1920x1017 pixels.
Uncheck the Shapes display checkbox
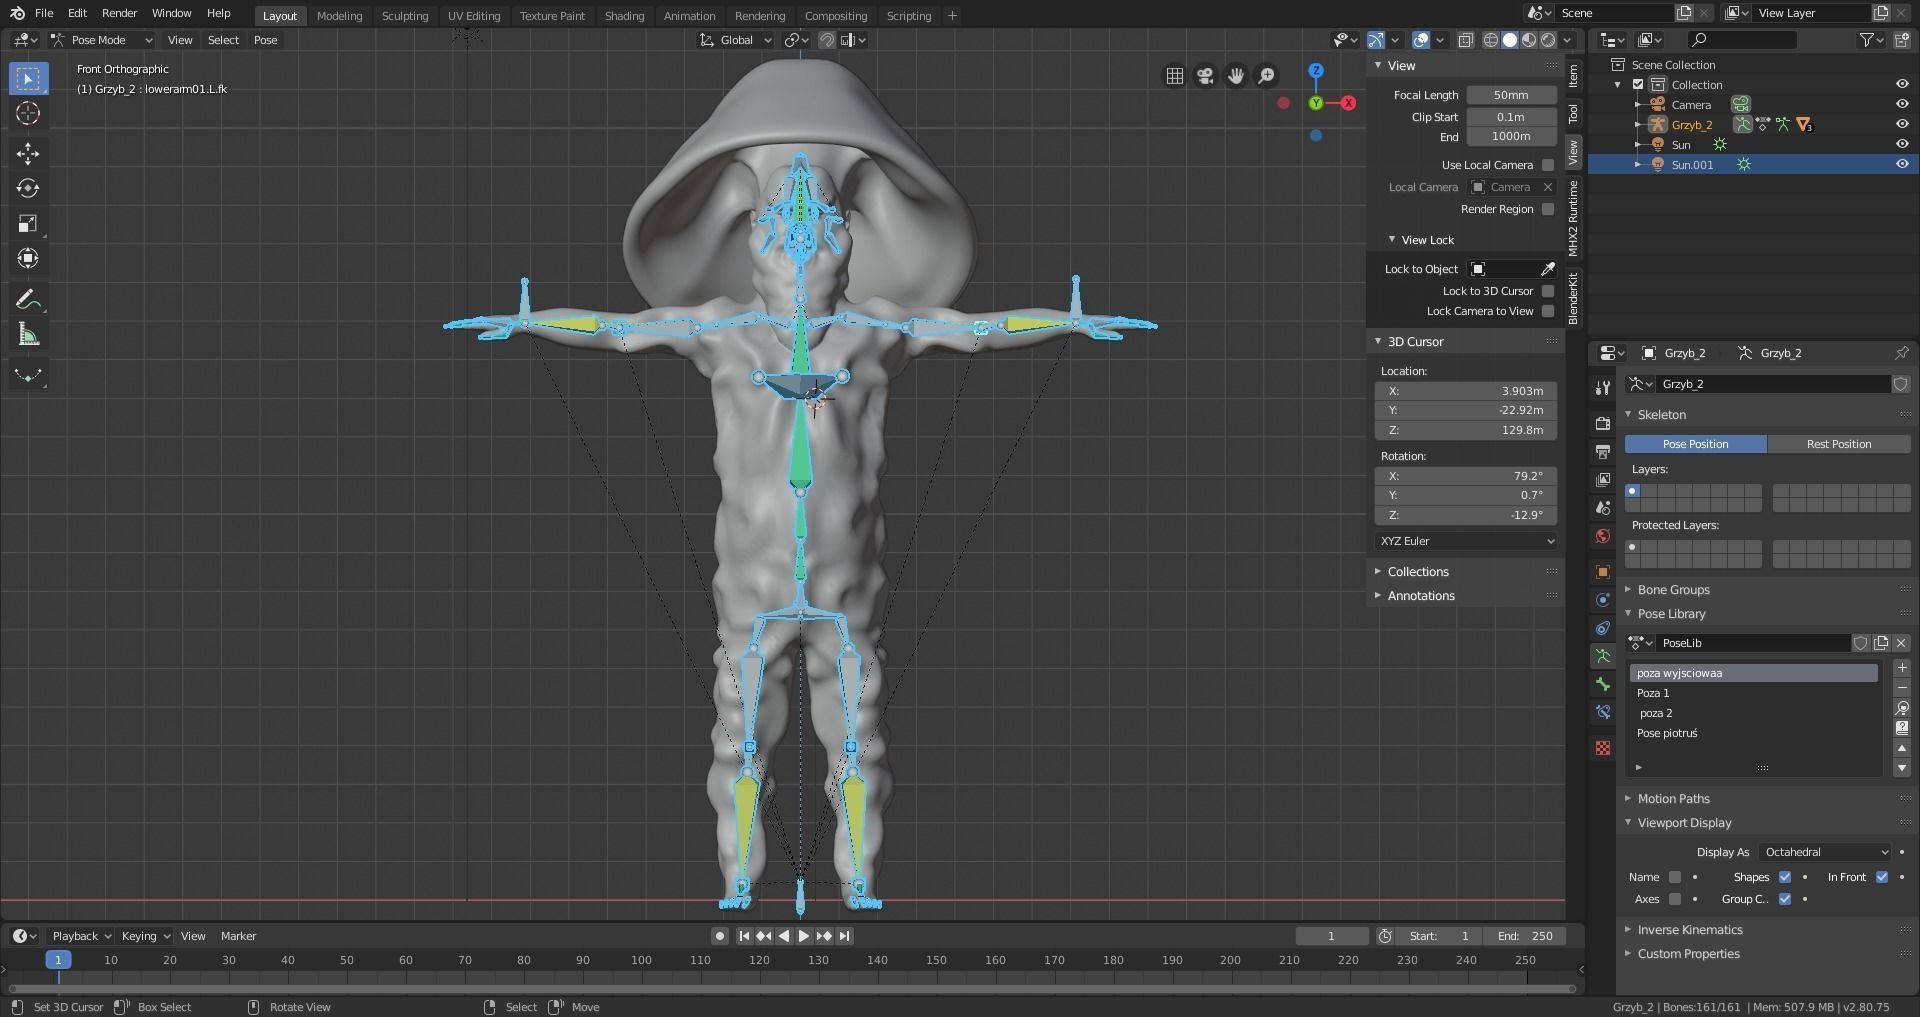pyautogui.click(x=1785, y=877)
